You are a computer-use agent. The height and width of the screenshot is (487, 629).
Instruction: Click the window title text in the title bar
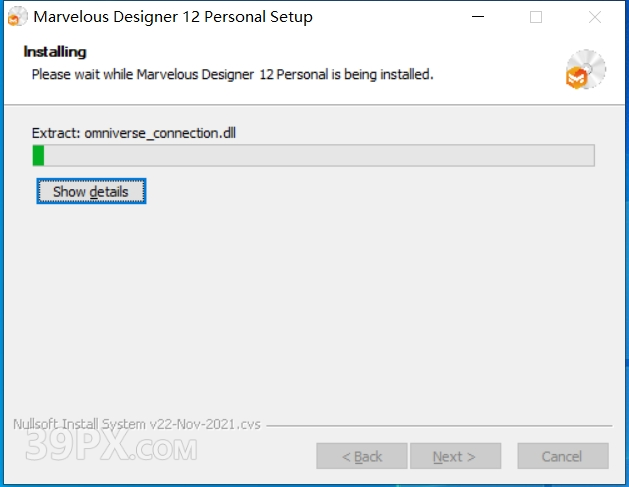pos(173,17)
